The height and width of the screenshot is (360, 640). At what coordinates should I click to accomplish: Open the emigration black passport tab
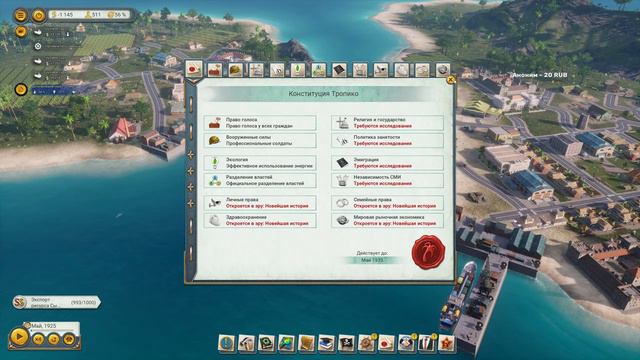tap(339, 70)
